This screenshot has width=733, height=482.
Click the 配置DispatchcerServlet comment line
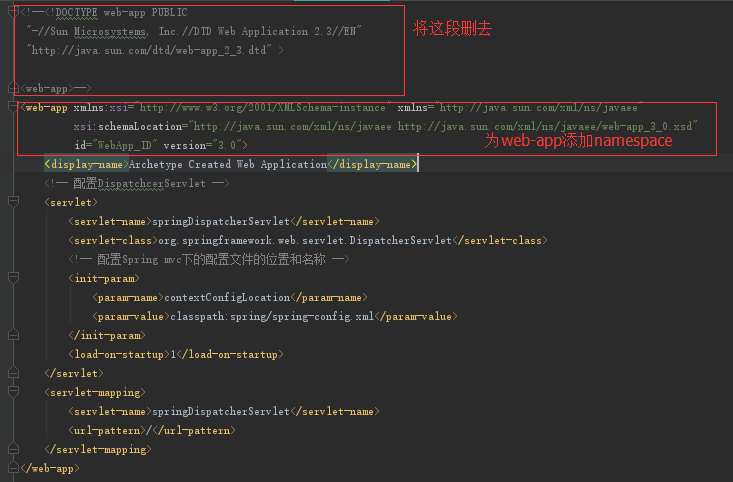click(x=137, y=183)
